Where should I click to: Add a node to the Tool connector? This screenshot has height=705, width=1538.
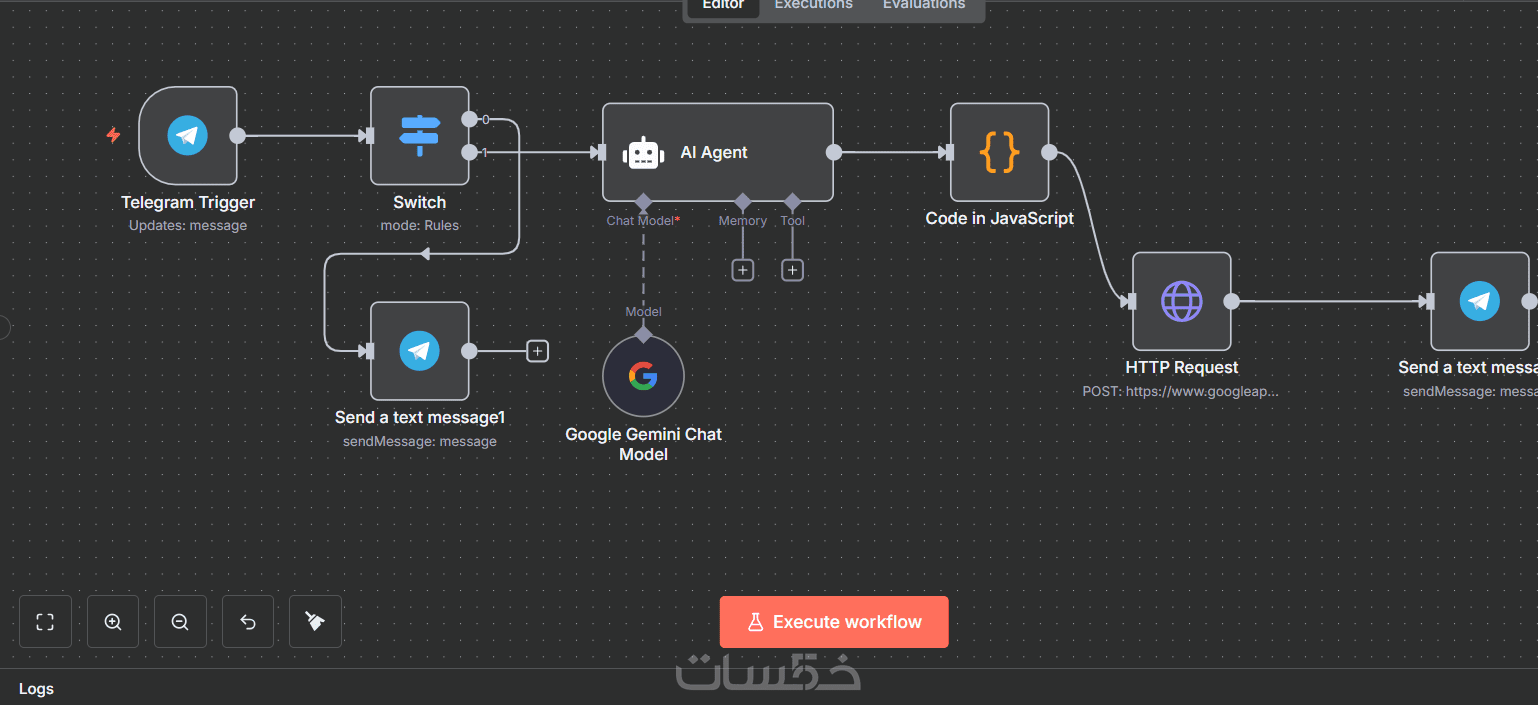[x=793, y=270]
